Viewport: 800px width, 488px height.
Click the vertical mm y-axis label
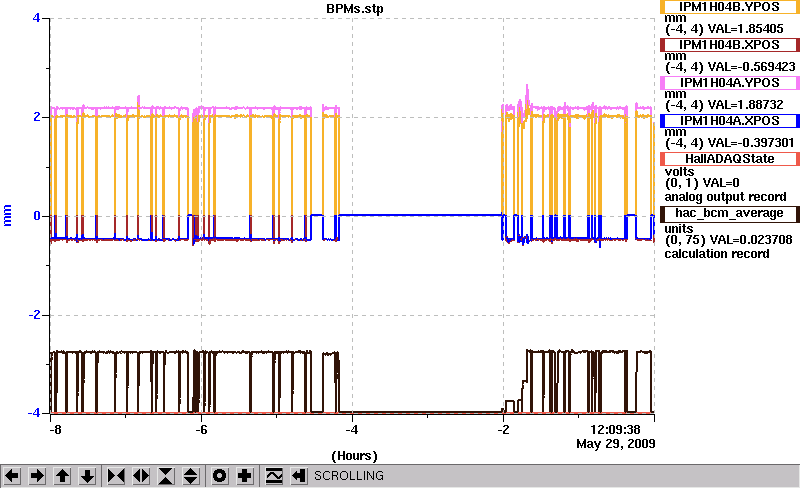click(x=7, y=215)
